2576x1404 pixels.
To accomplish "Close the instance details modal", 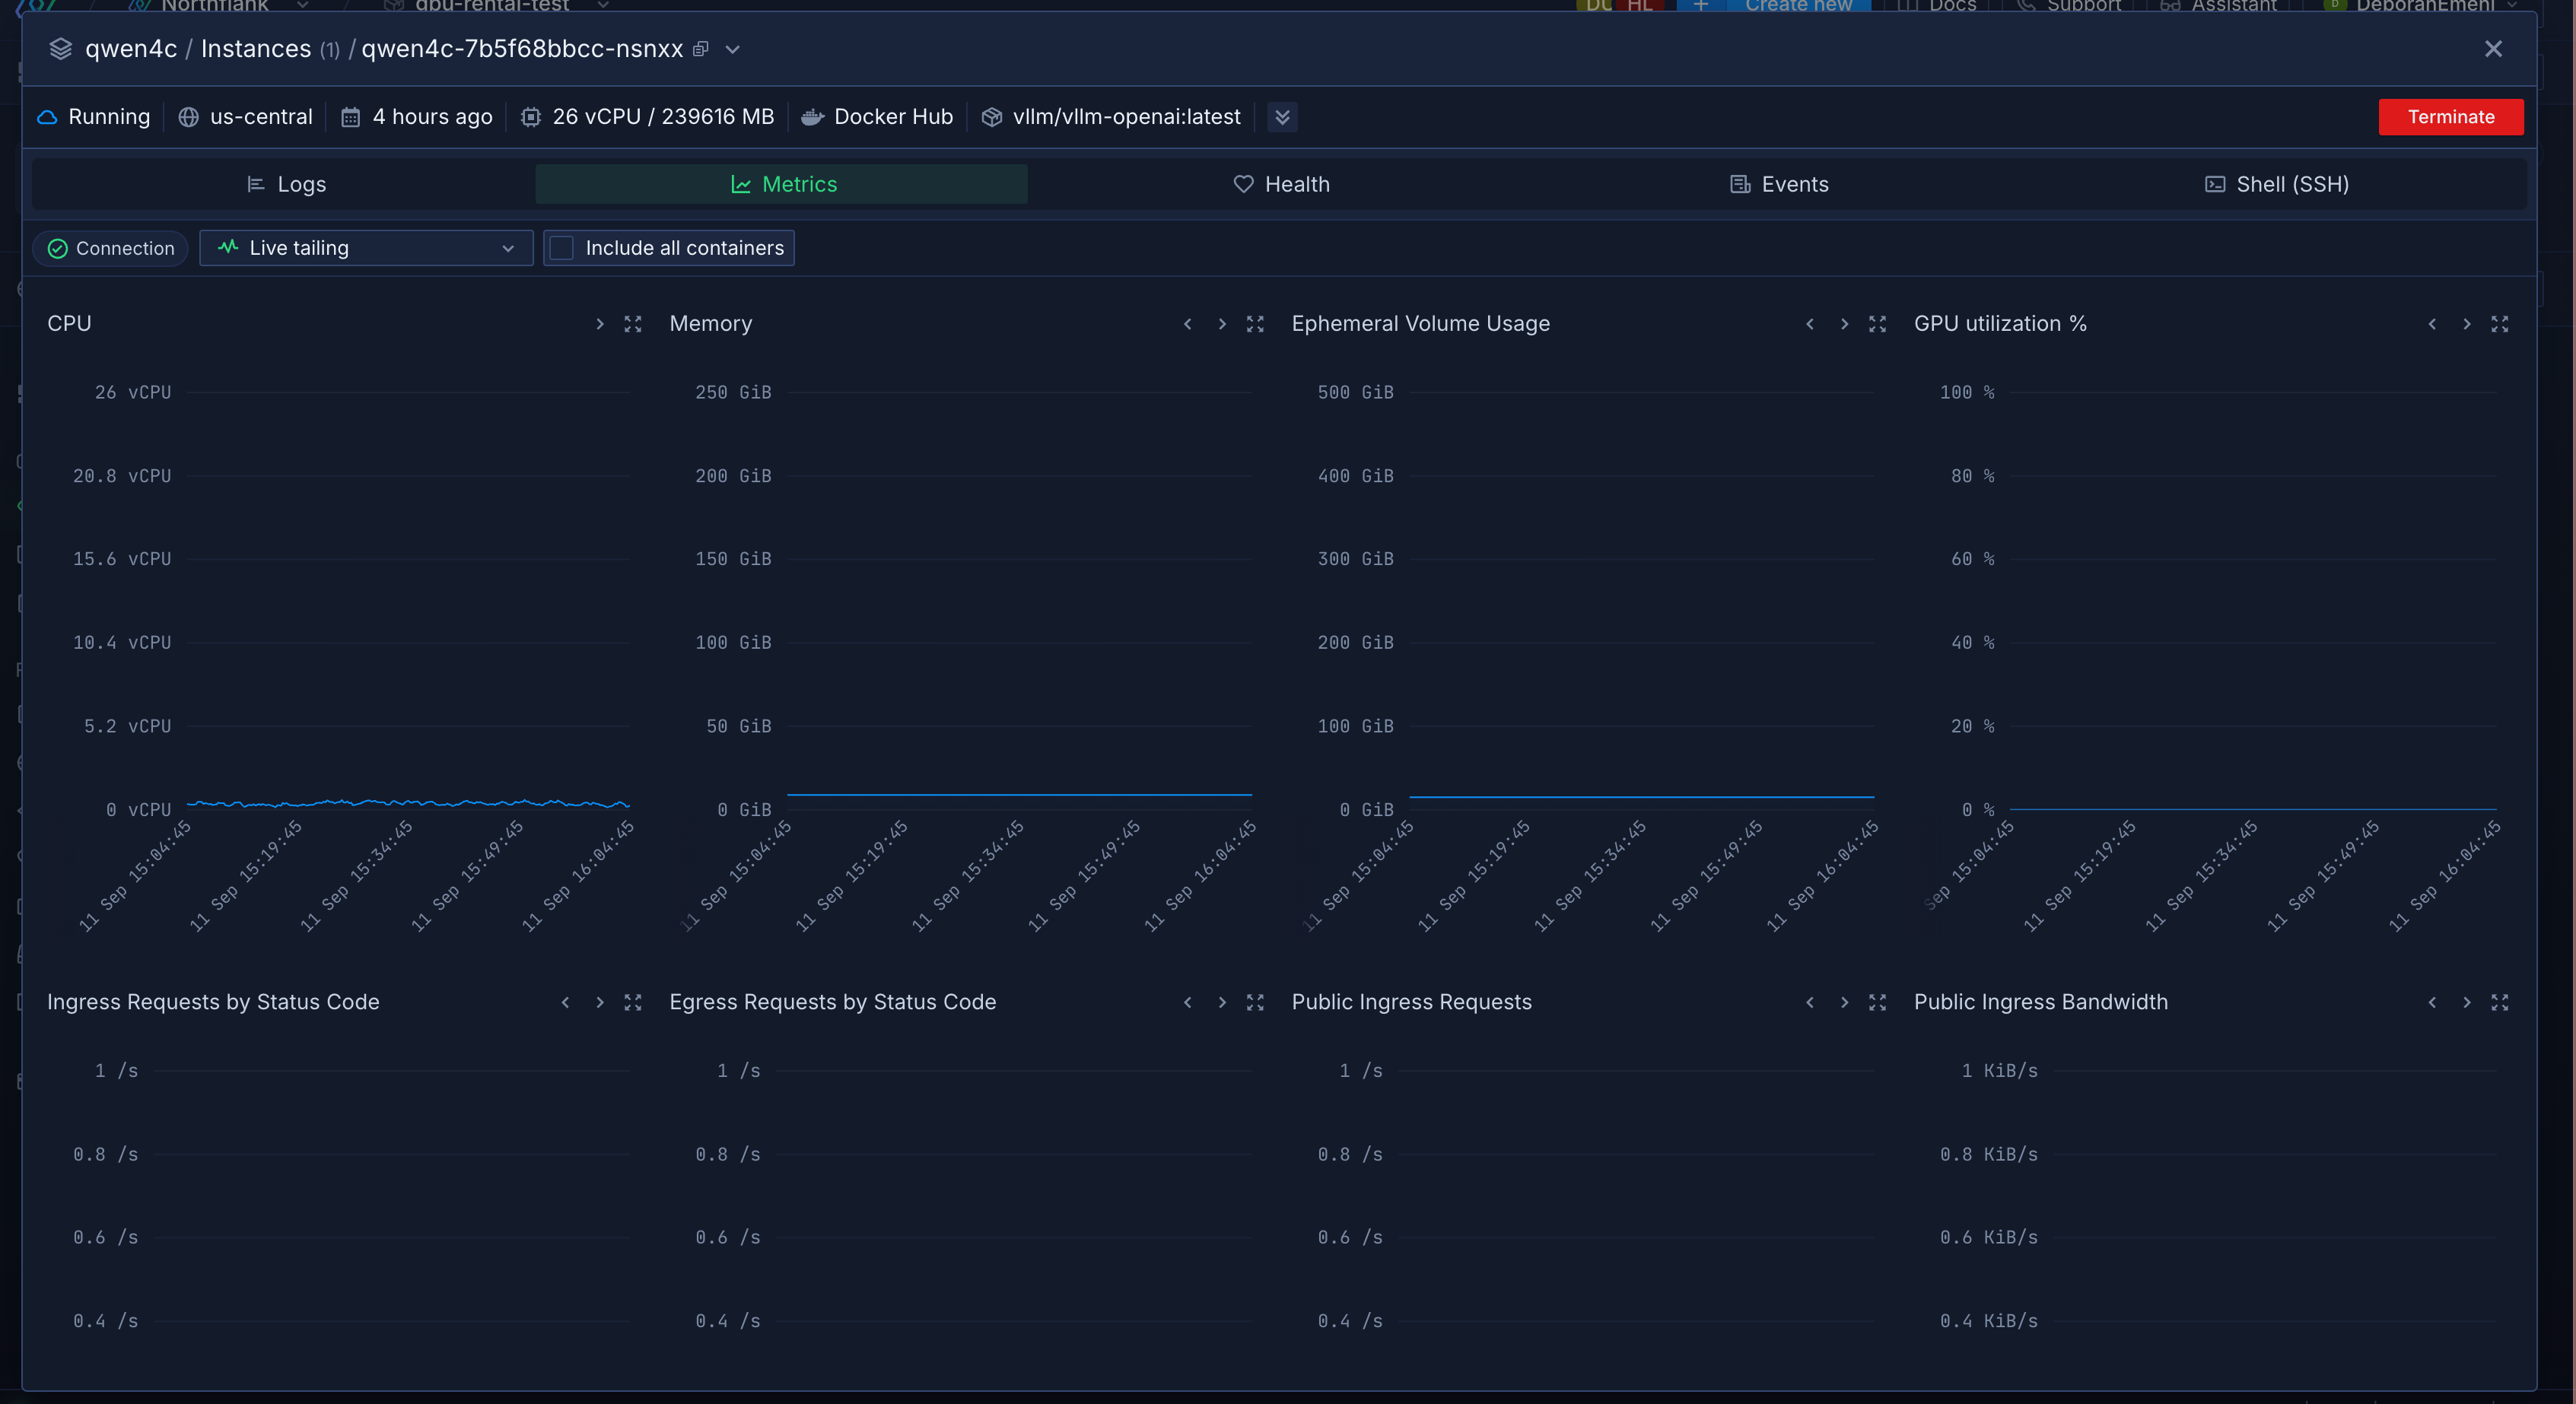I will [2493, 49].
